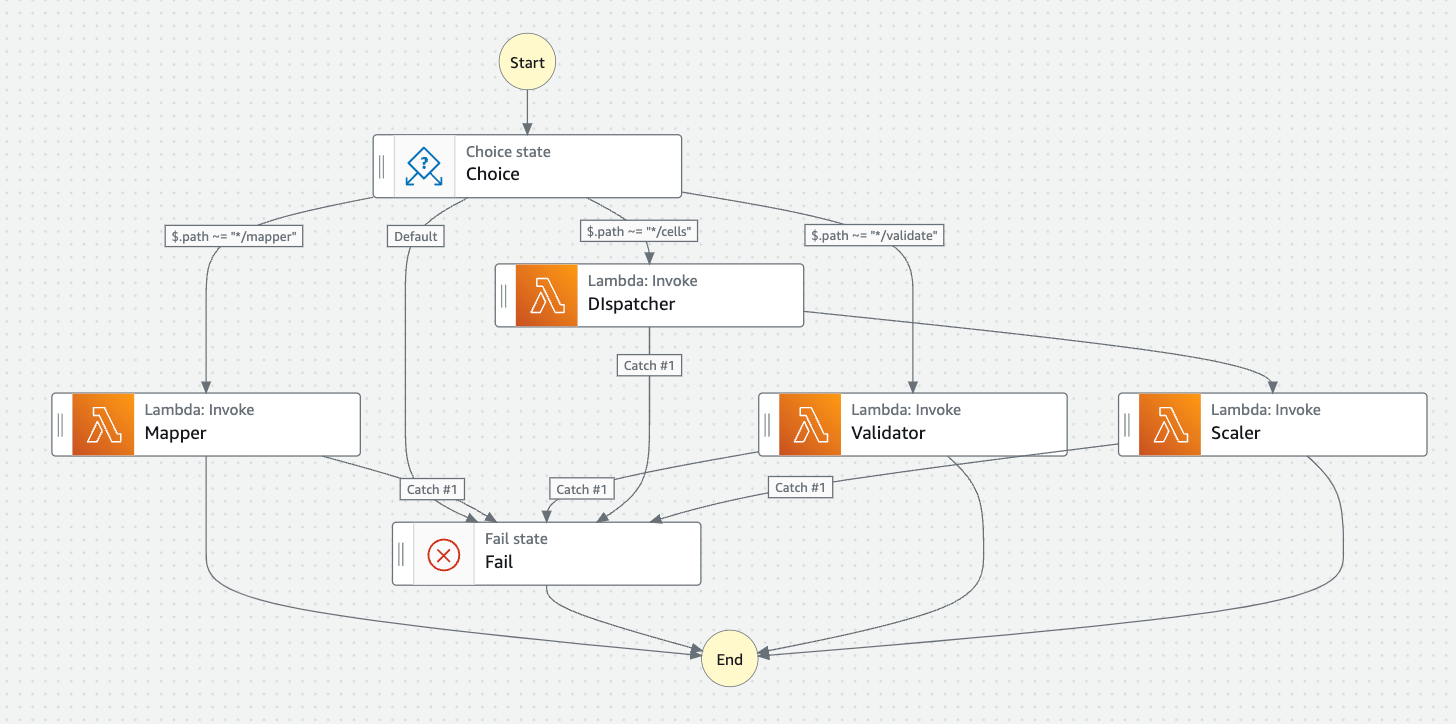Select the "*/validate" path condition label

click(x=875, y=237)
